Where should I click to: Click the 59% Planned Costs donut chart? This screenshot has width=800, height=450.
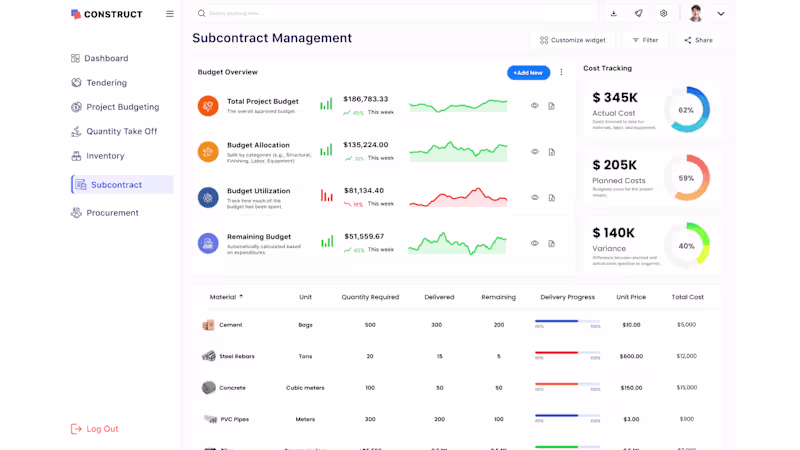[x=687, y=178]
